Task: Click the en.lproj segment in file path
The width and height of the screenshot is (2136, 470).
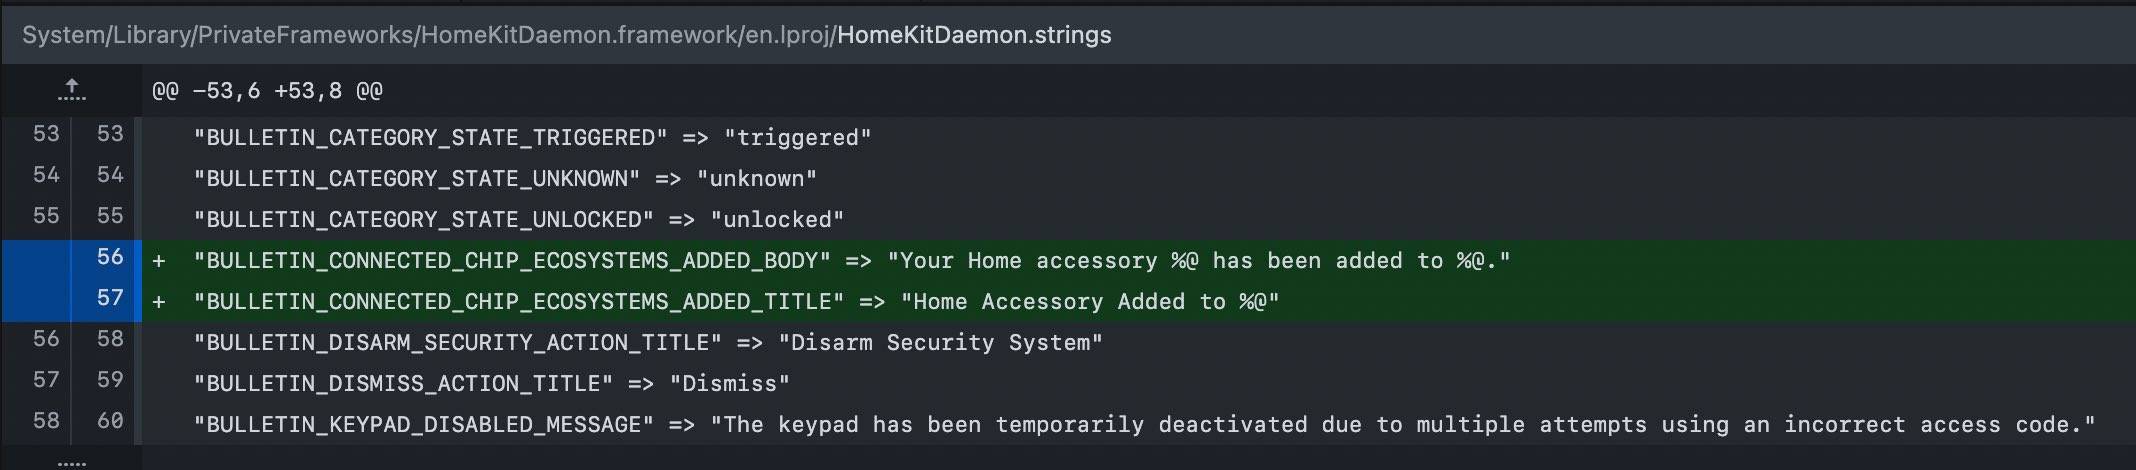Action: 789,35
